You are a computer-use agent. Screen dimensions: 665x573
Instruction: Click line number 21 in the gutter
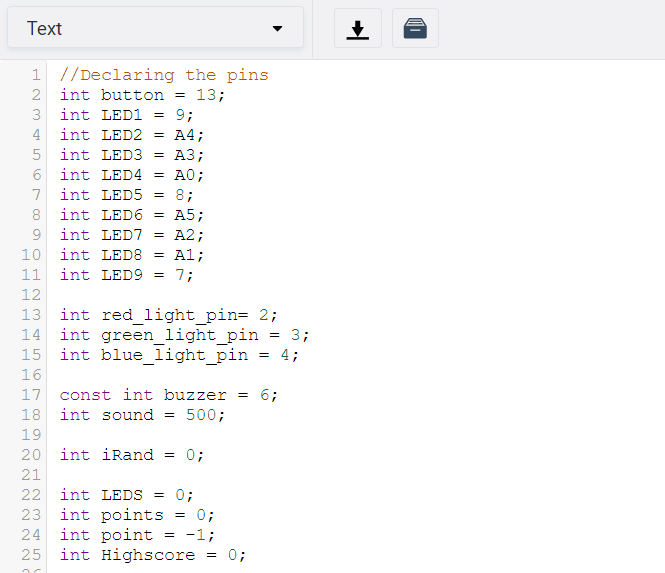(31, 475)
